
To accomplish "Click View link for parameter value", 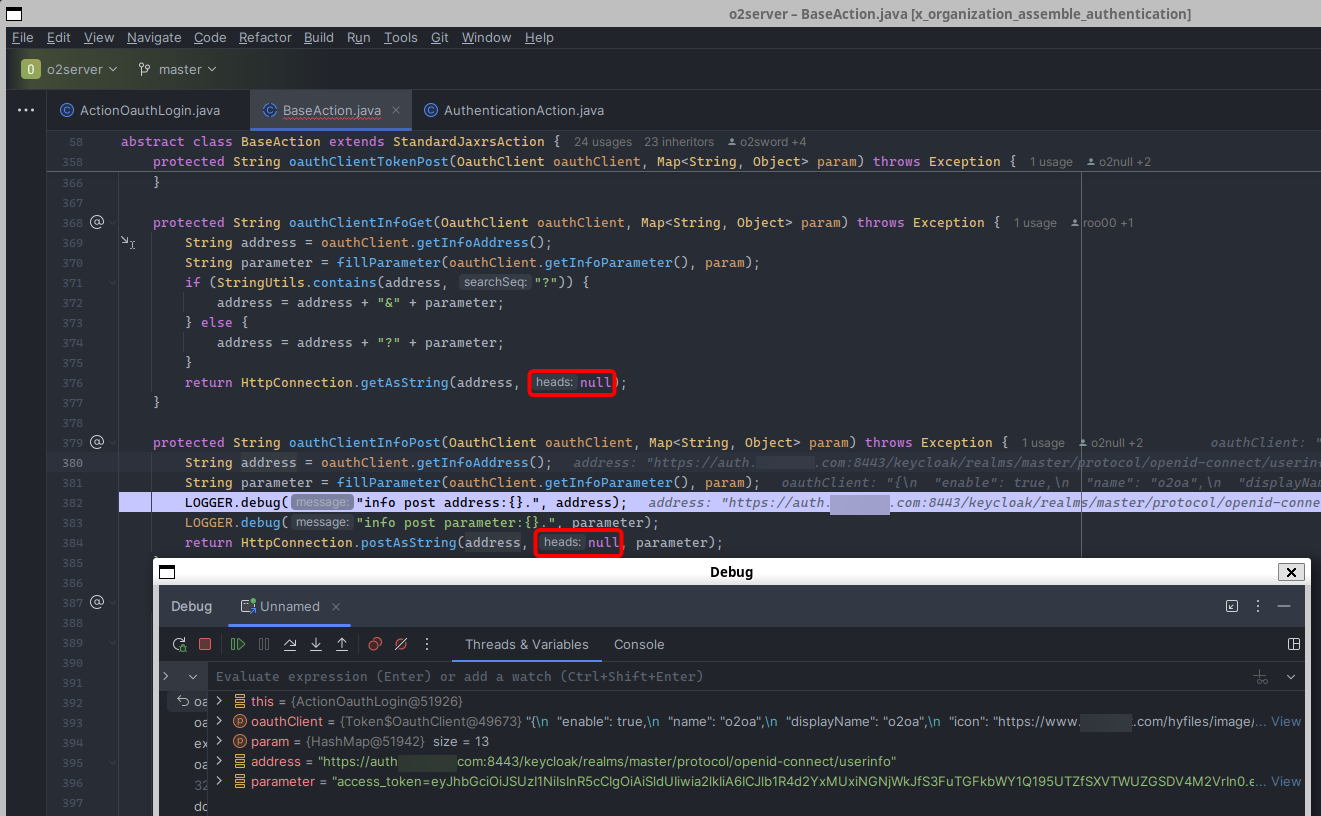I will click(x=1286, y=782).
